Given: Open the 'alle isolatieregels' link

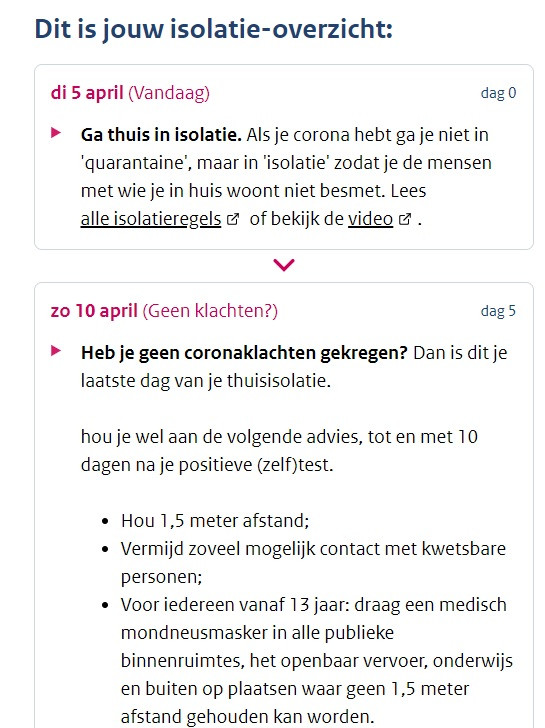Looking at the screenshot, I should click(x=151, y=219).
